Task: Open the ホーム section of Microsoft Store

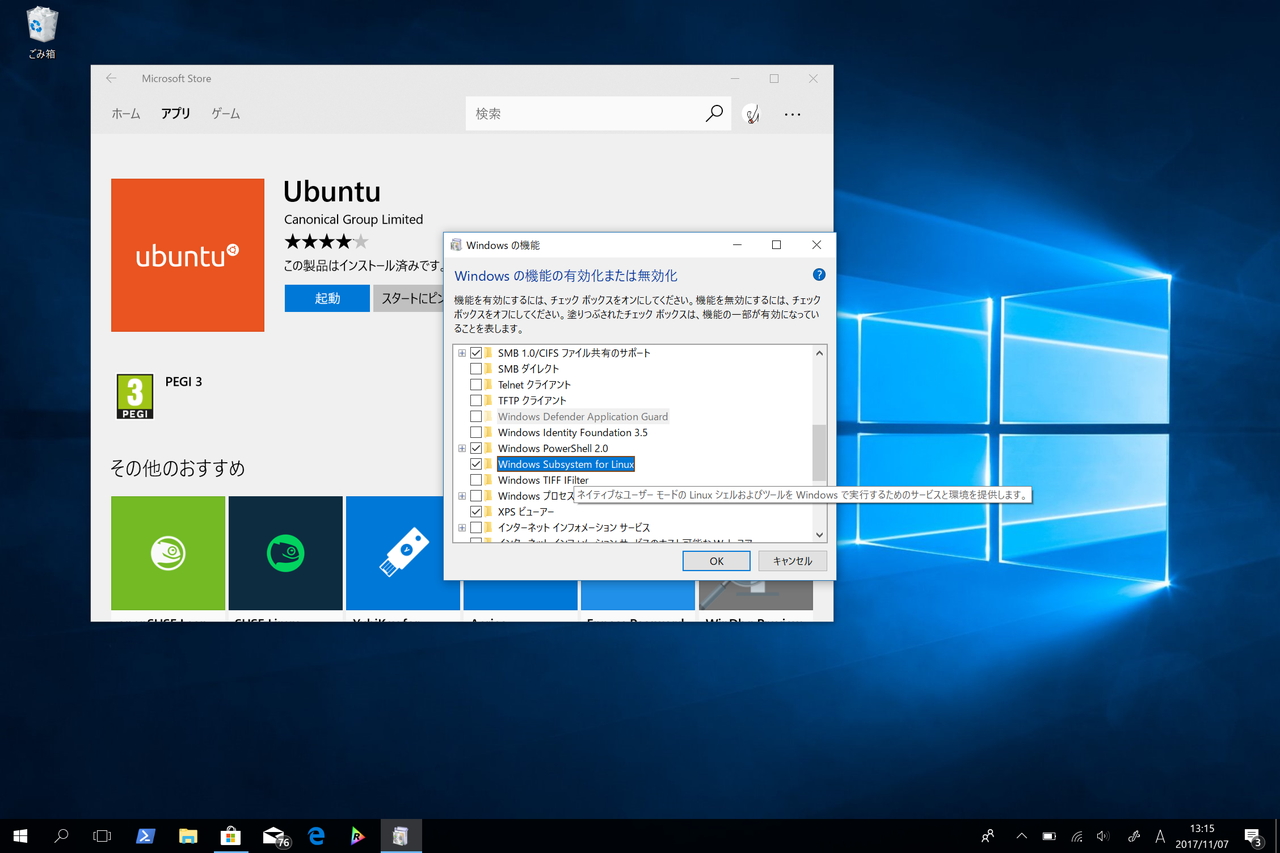Action: pos(125,113)
